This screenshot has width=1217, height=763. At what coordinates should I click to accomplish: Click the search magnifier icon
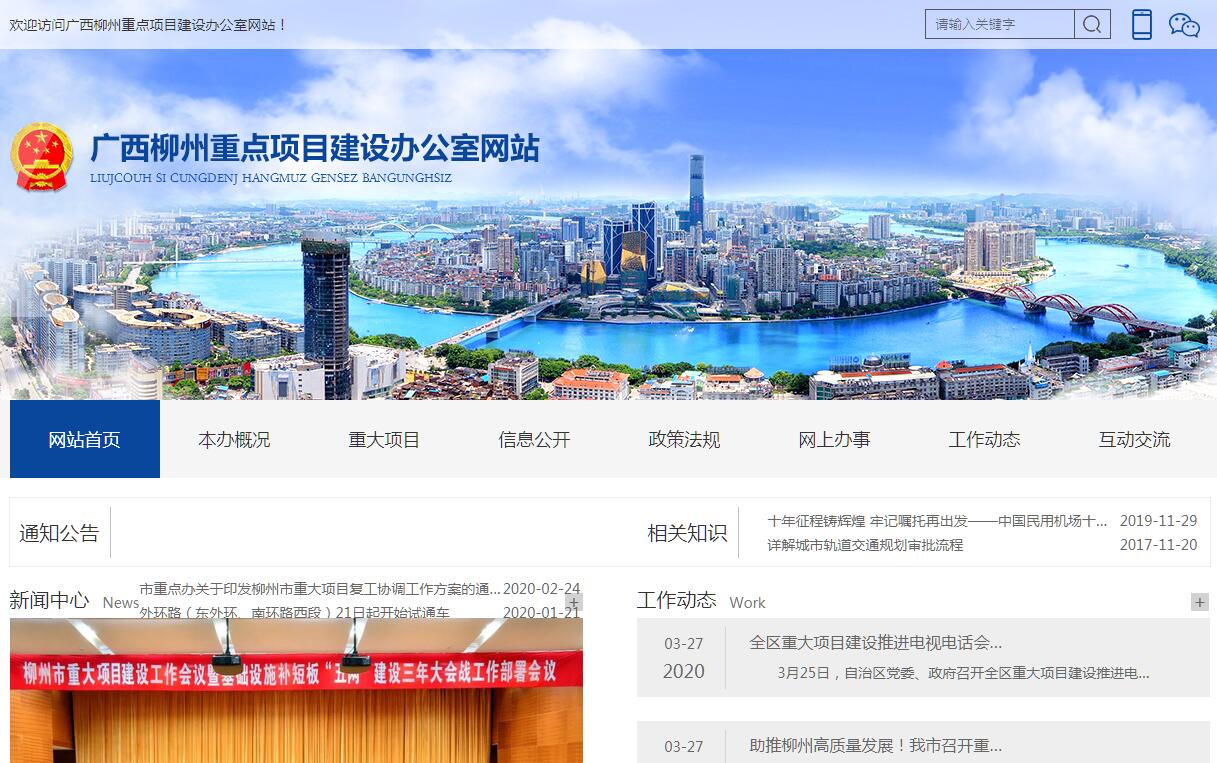click(x=1092, y=24)
